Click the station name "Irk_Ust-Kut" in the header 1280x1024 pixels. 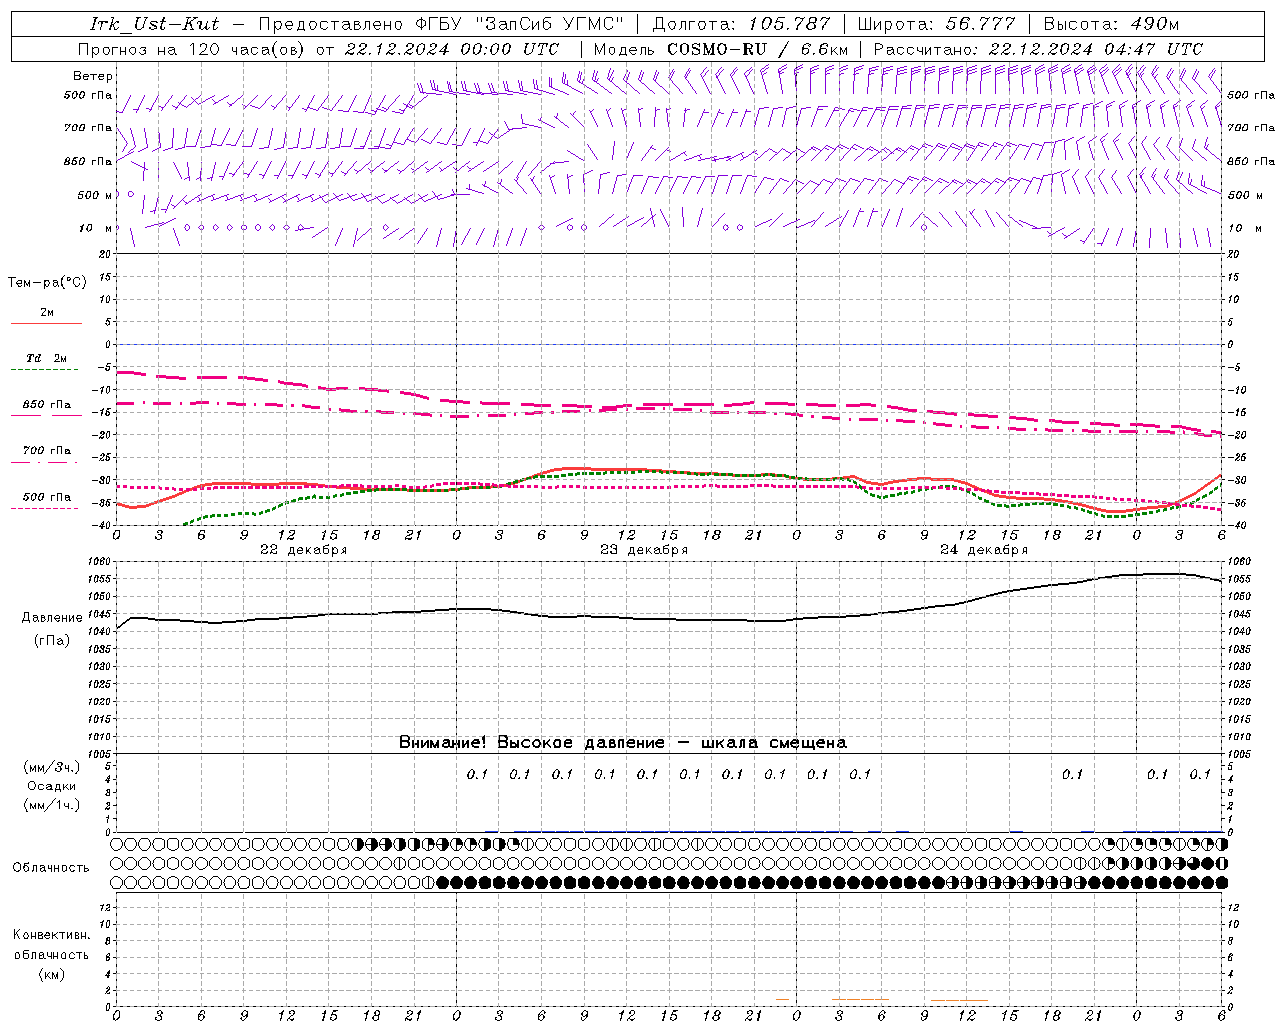pos(155,24)
